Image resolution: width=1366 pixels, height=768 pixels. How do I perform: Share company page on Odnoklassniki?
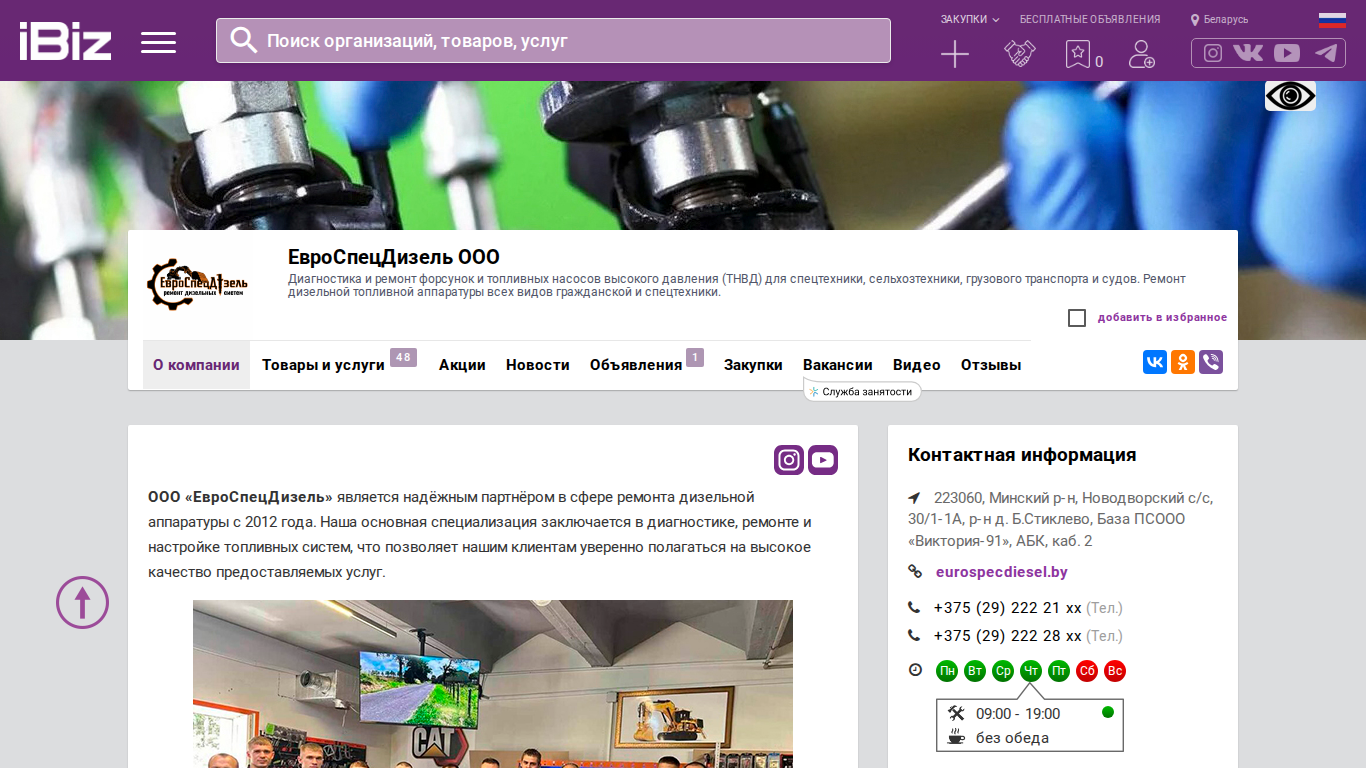click(1183, 362)
